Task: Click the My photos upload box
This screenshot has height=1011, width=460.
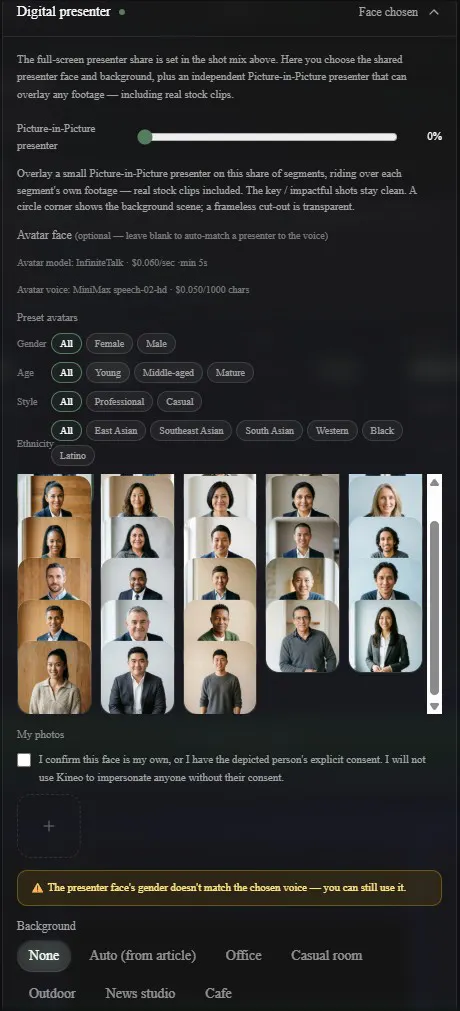Action: (49, 826)
